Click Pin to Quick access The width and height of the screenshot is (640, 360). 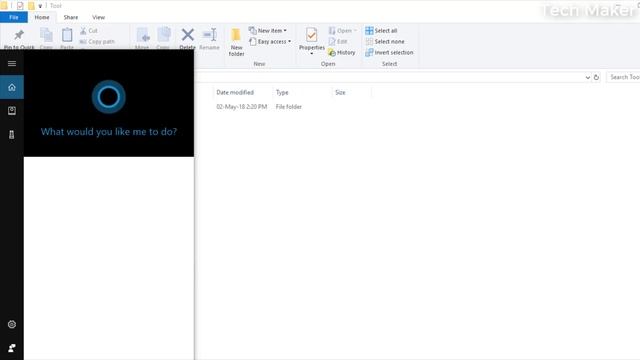click(19, 39)
